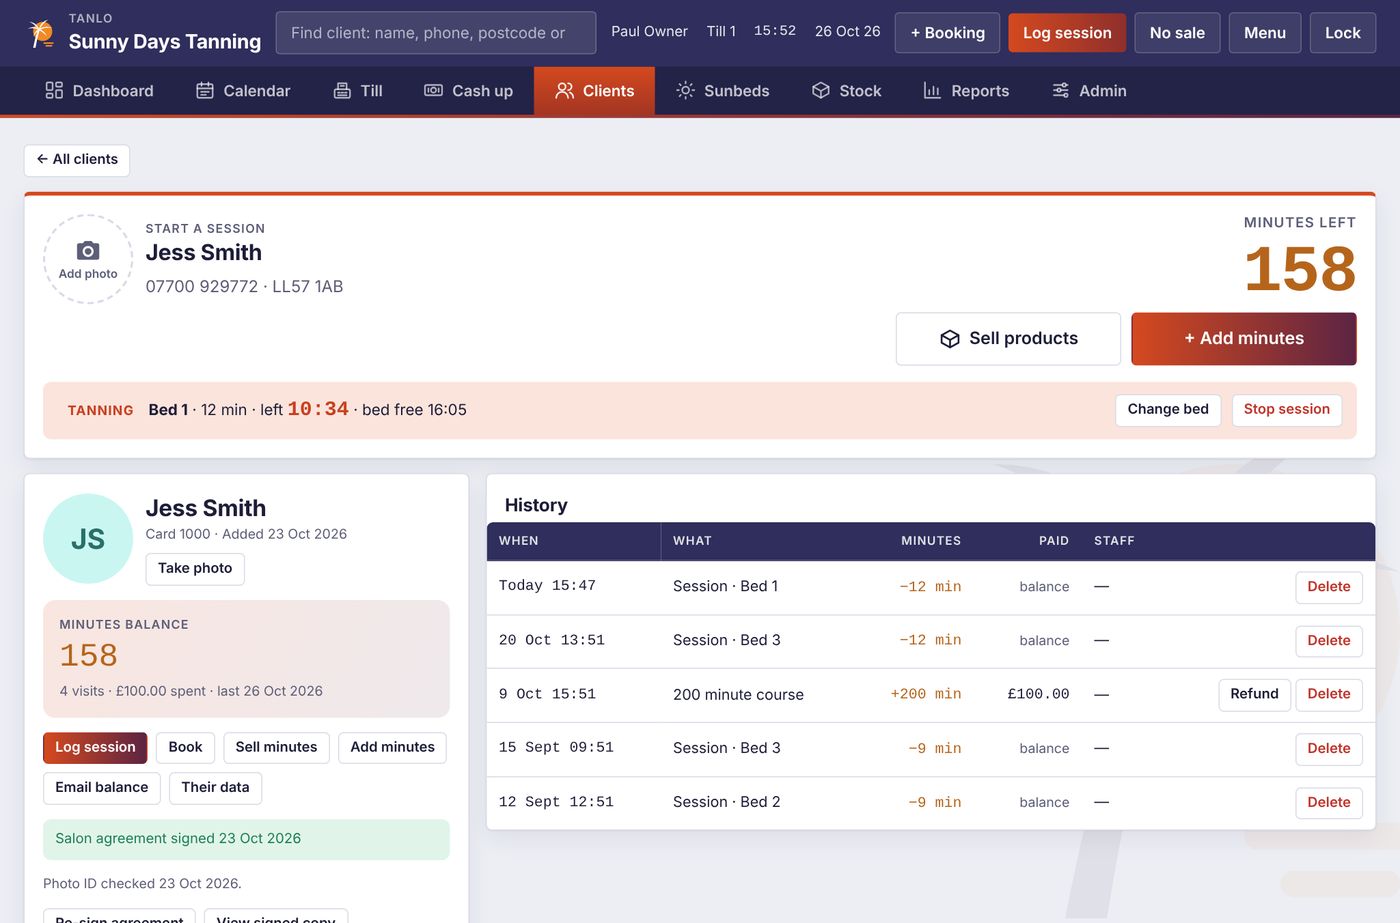Open Sunbeds via the sun icon
The width and height of the screenshot is (1400, 923).
(x=685, y=91)
